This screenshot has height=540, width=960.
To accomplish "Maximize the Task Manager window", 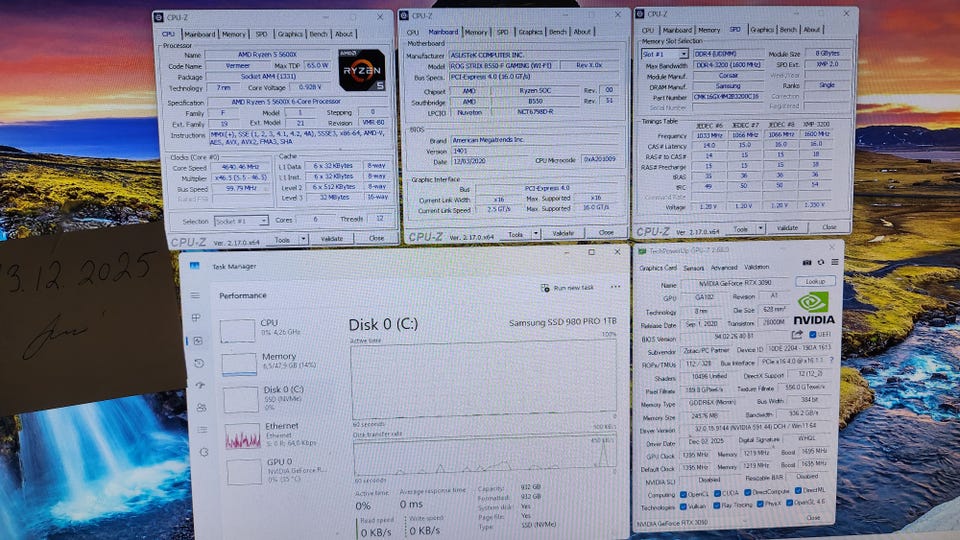I will (x=591, y=252).
